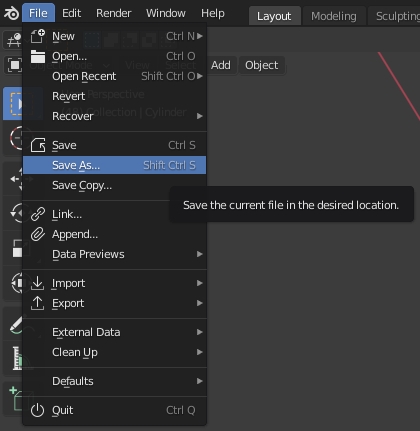Click the Blender logo icon
Screen dimensions: 420x431
(x=11, y=13)
